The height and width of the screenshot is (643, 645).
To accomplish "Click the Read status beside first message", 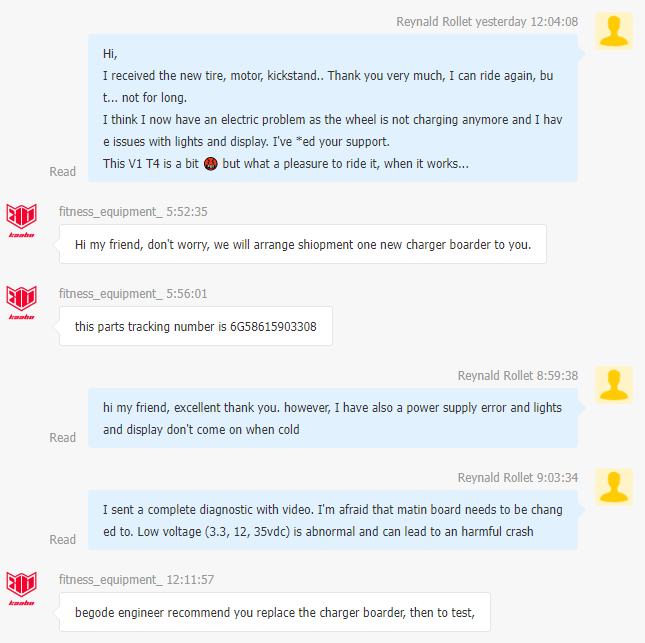I will 63,172.
